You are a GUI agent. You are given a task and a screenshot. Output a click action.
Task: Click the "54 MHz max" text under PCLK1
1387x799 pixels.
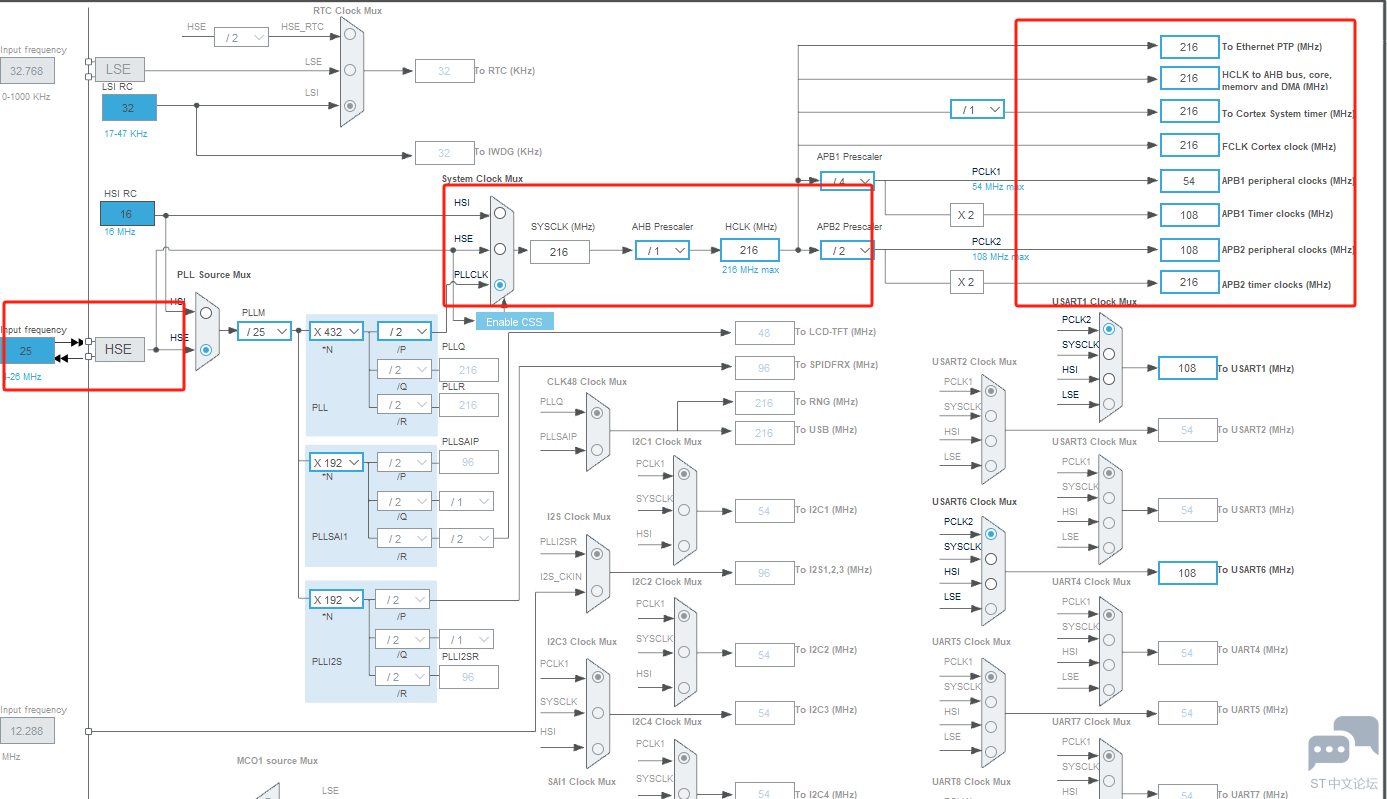[998, 187]
